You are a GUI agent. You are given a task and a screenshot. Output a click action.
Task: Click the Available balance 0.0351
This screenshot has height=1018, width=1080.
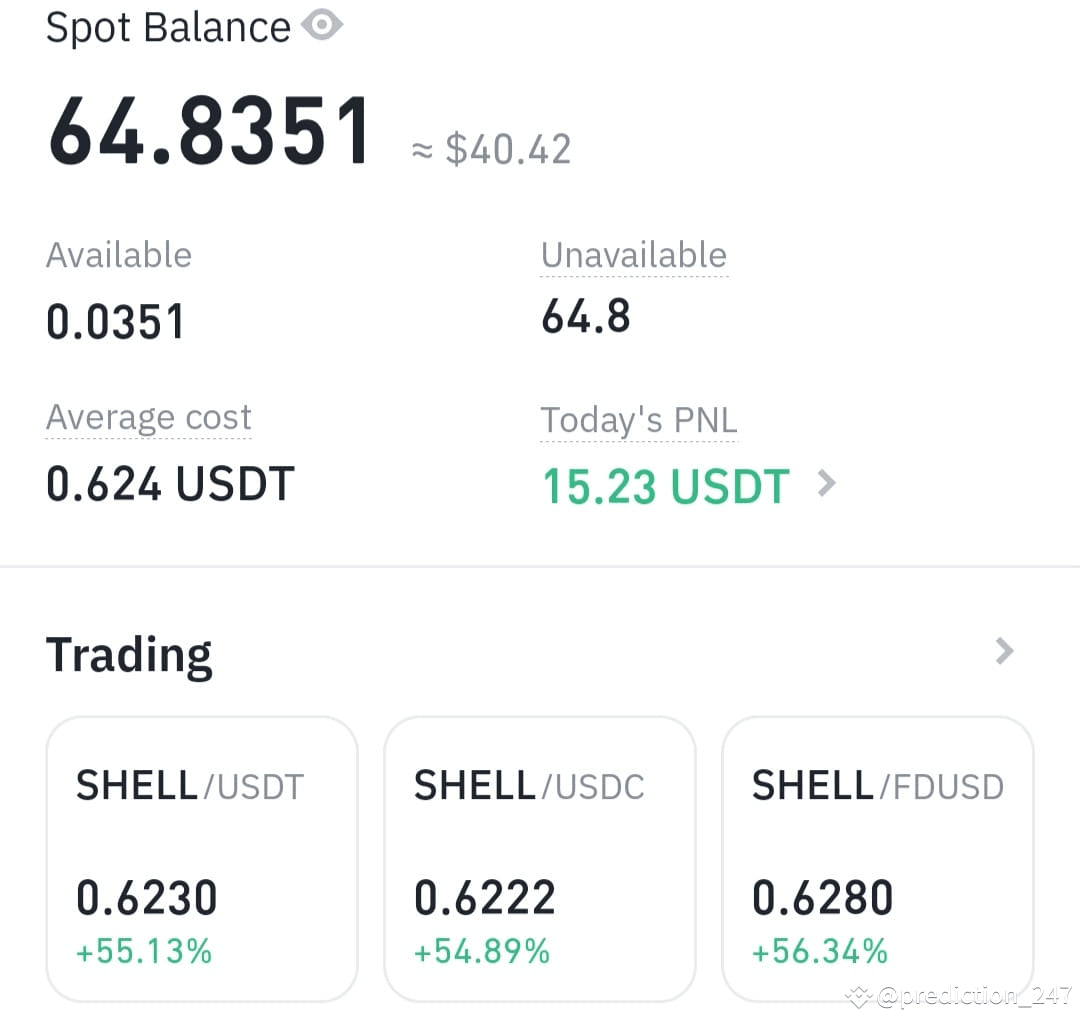(116, 321)
